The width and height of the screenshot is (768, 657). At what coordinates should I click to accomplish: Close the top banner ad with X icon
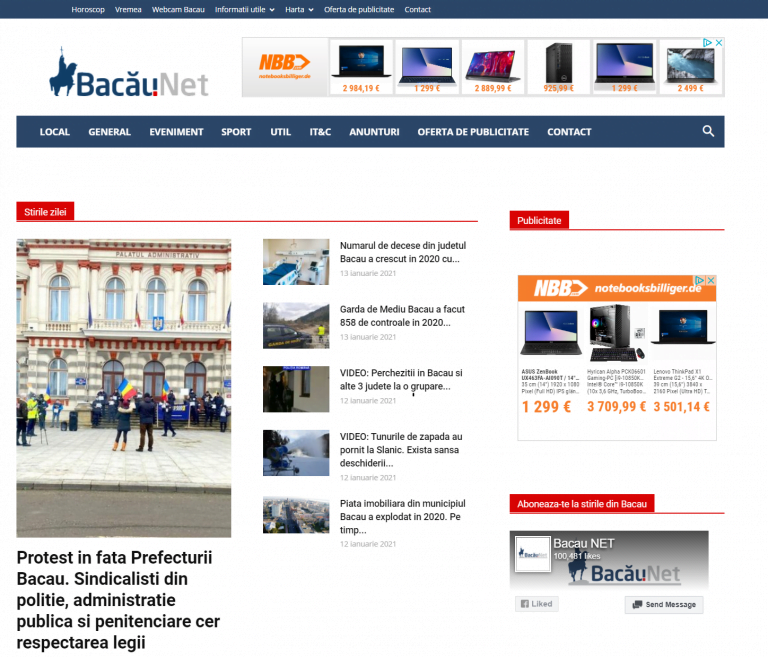coord(719,43)
